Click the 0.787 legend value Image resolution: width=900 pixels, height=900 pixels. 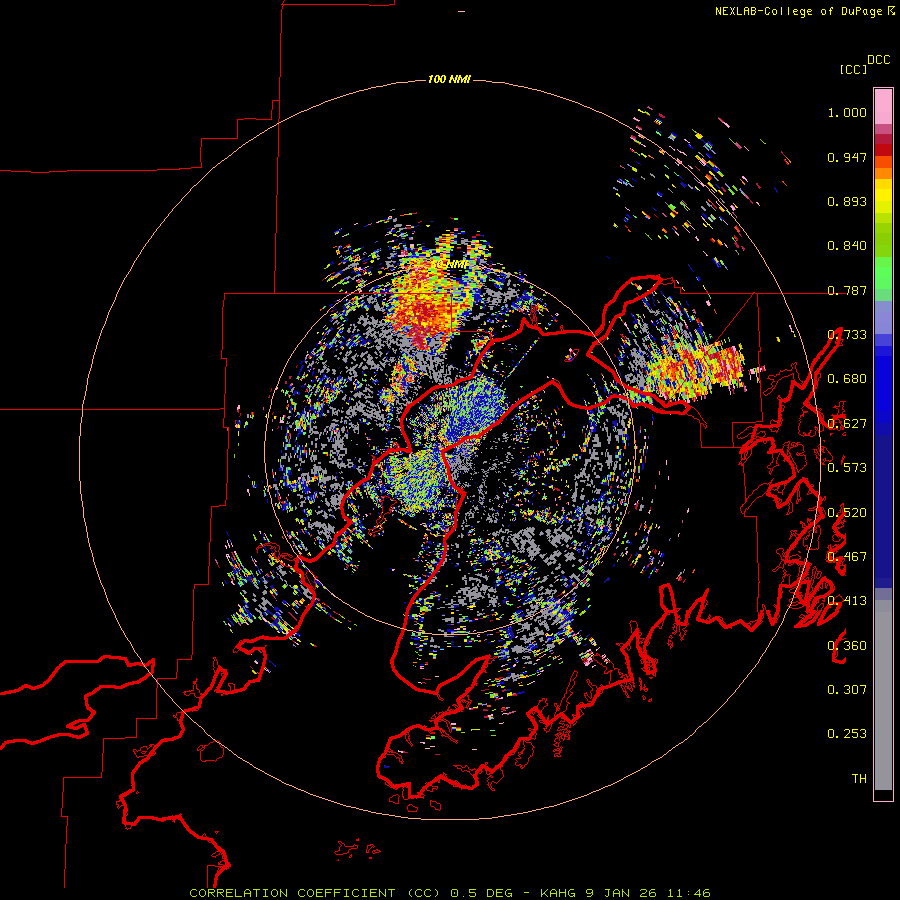(847, 290)
